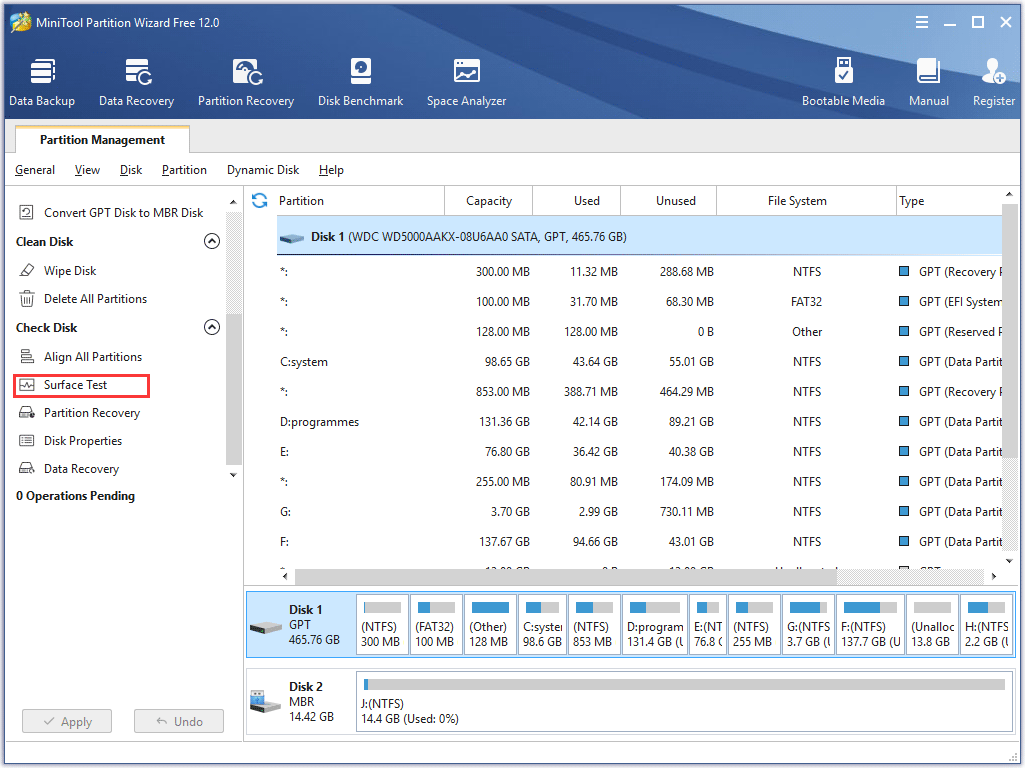Open the Dynamic Disk menu
This screenshot has width=1025, height=768.
(x=263, y=170)
